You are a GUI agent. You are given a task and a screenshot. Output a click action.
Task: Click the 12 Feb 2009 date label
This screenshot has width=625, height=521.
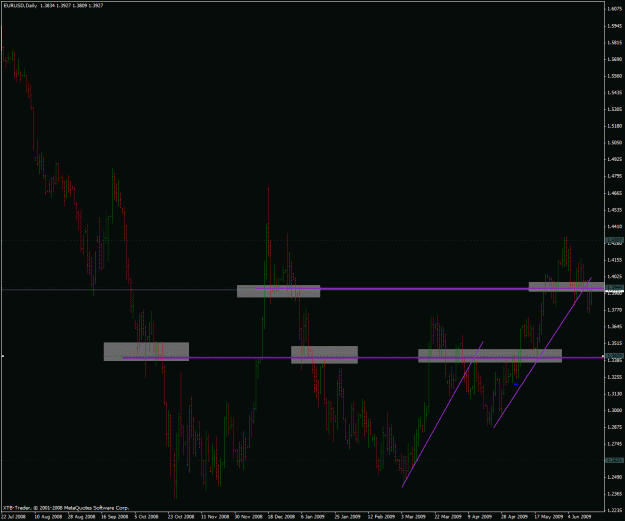click(381, 517)
